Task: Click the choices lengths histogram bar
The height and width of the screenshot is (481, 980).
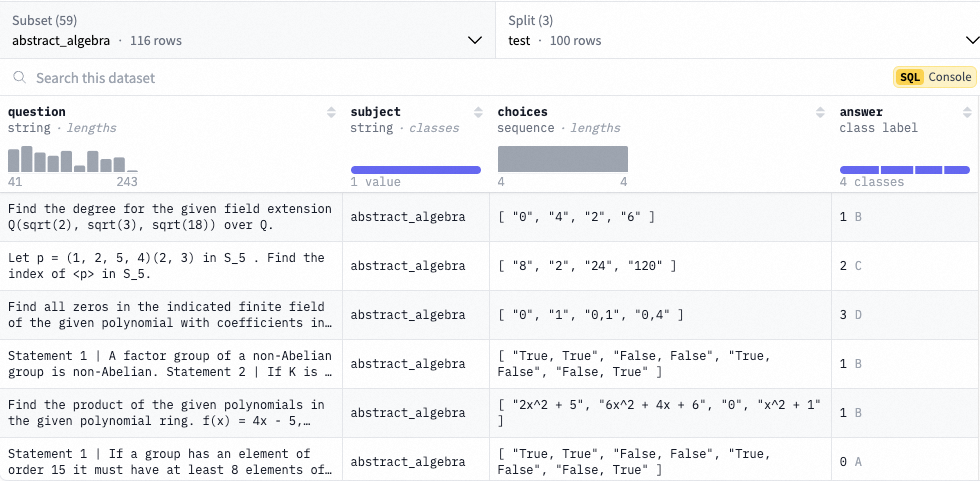Action: point(562,159)
